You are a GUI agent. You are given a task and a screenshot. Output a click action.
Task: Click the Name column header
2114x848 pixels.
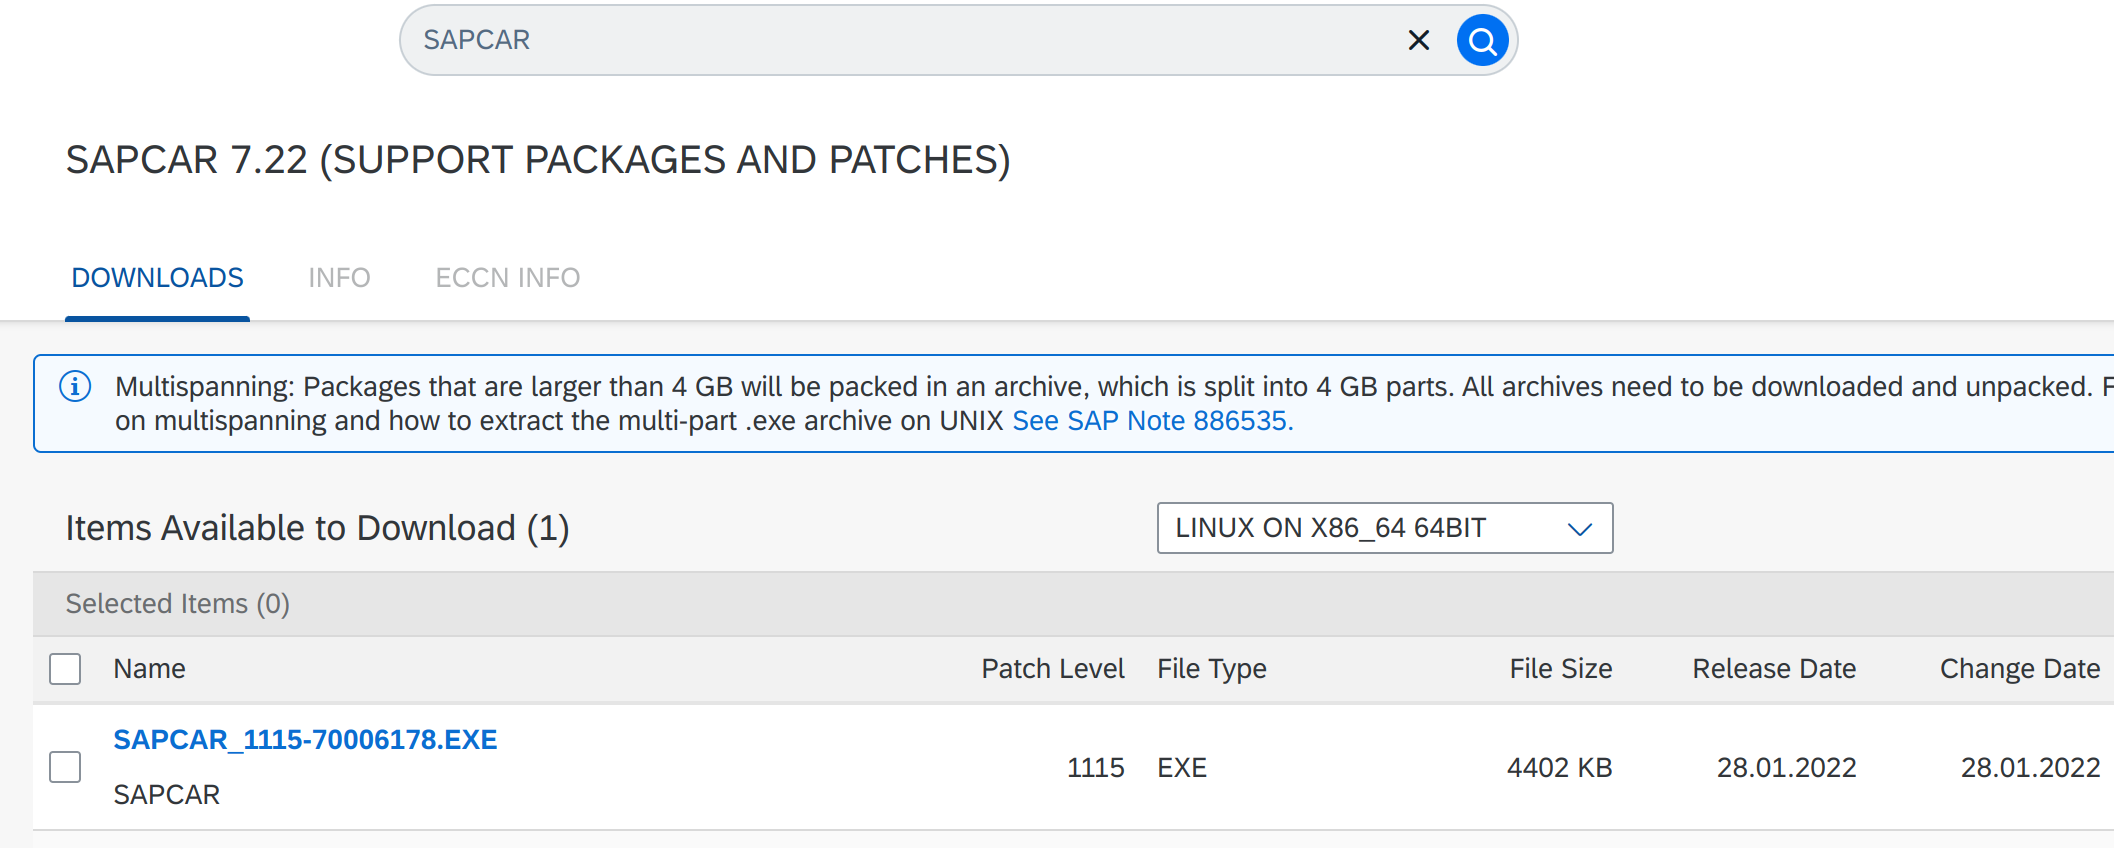click(x=149, y=669)
